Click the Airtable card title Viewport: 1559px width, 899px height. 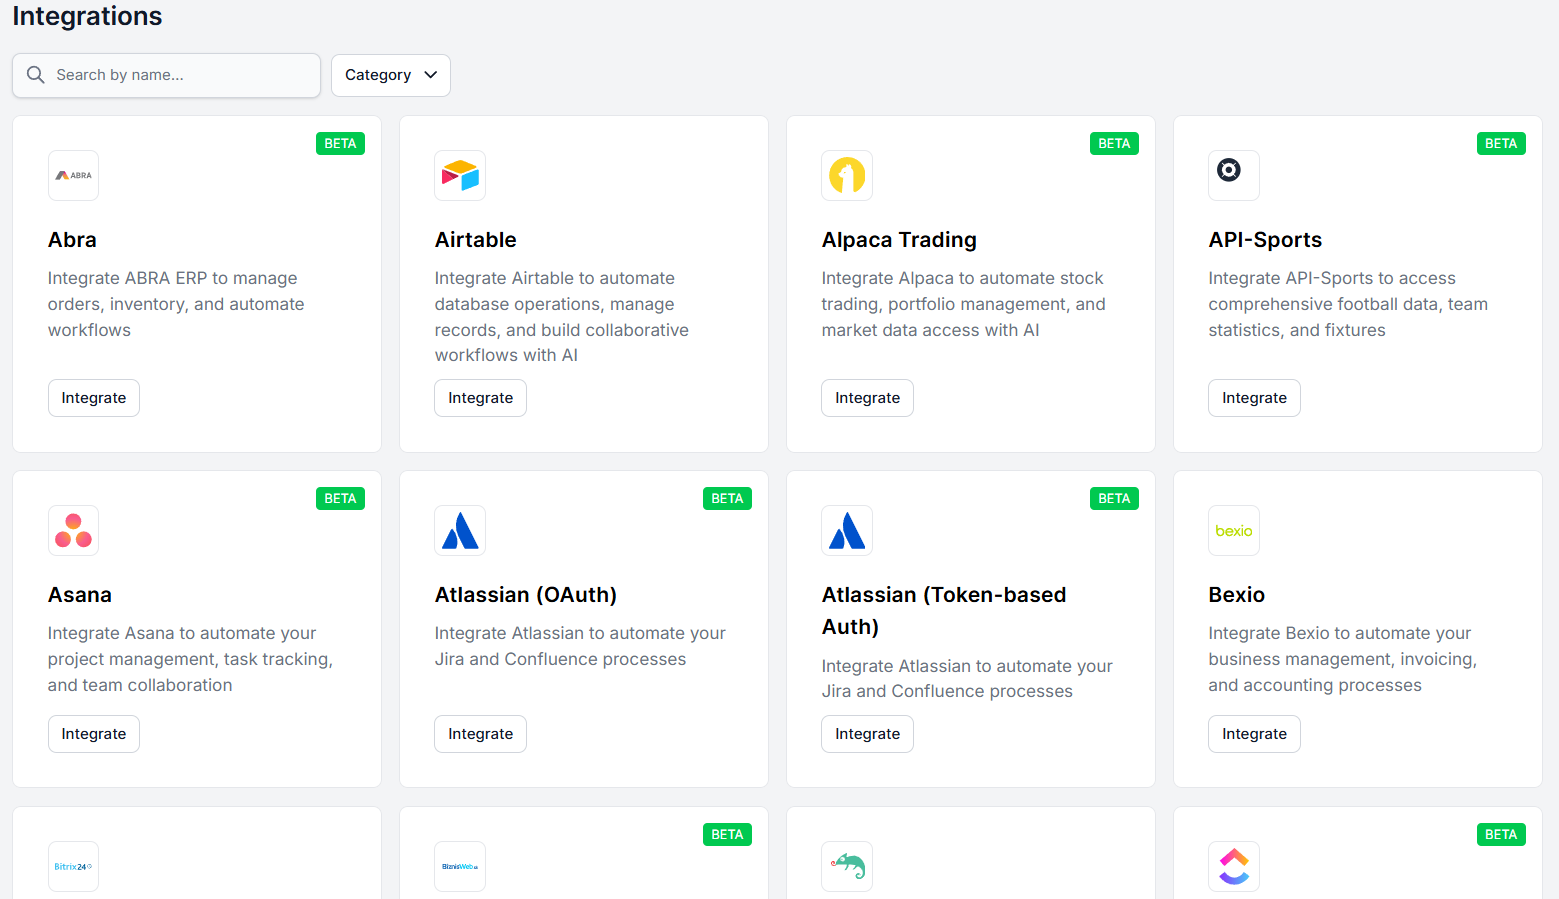(476, 240)
